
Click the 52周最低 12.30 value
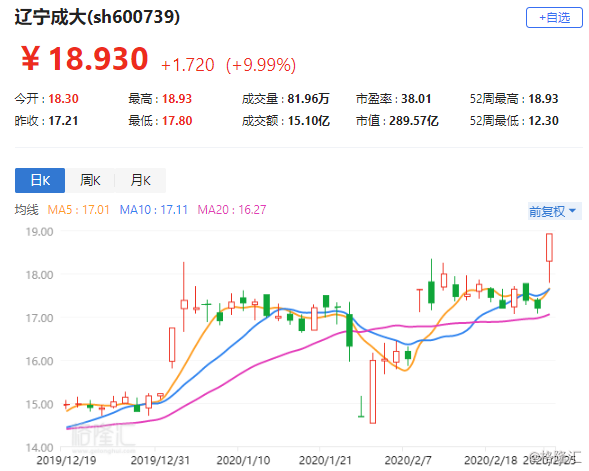tap(514, 121)
